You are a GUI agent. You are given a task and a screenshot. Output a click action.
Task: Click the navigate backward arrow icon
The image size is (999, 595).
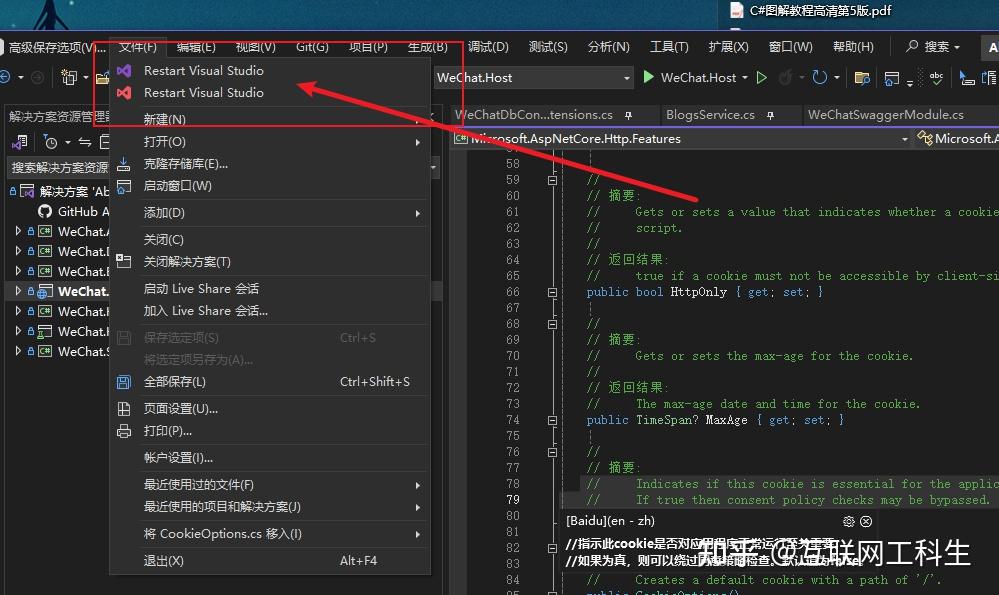pyautogui.click(x=6, y=78)
